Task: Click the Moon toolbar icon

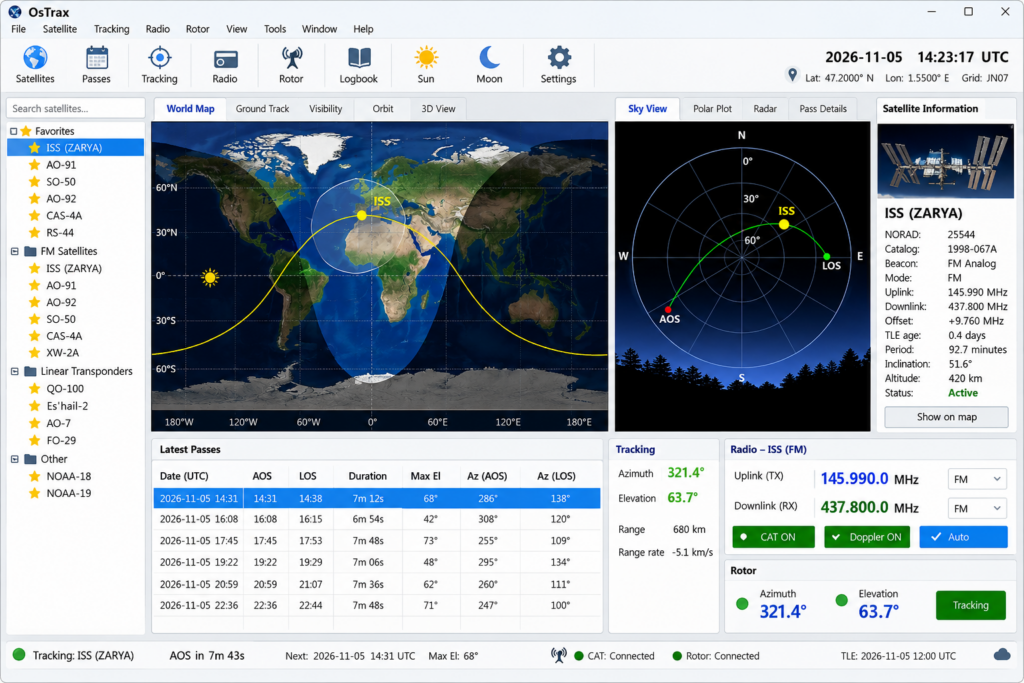Action: coord(489,57)
